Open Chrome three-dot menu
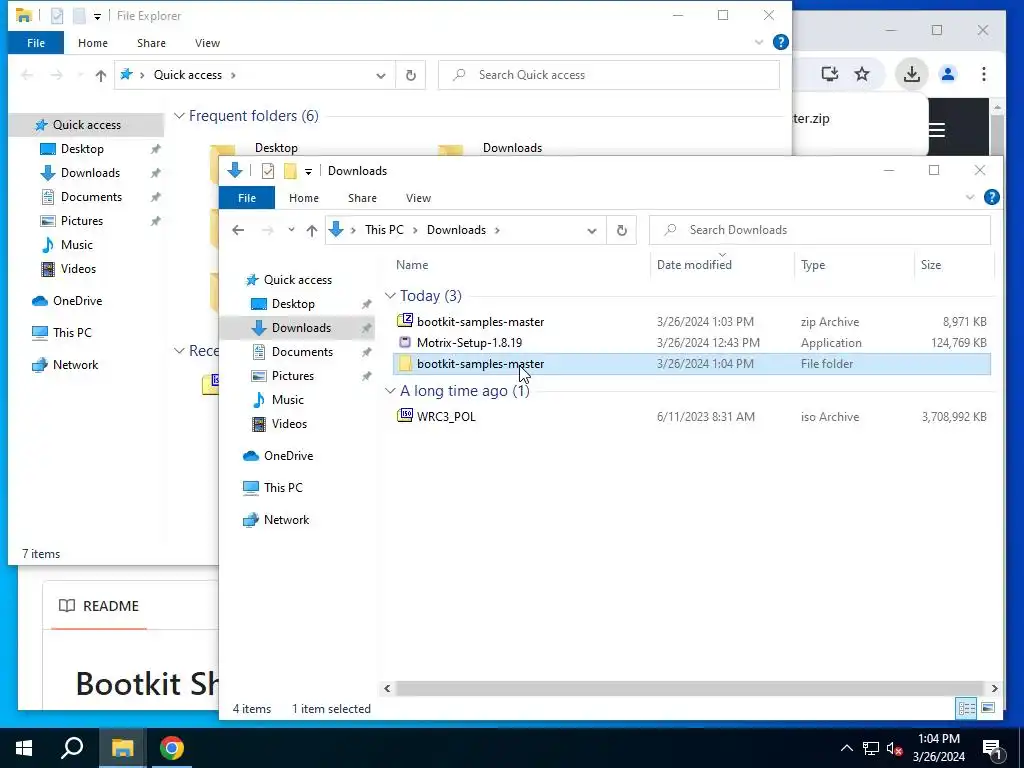The image size is (1024, 768). 984,74
